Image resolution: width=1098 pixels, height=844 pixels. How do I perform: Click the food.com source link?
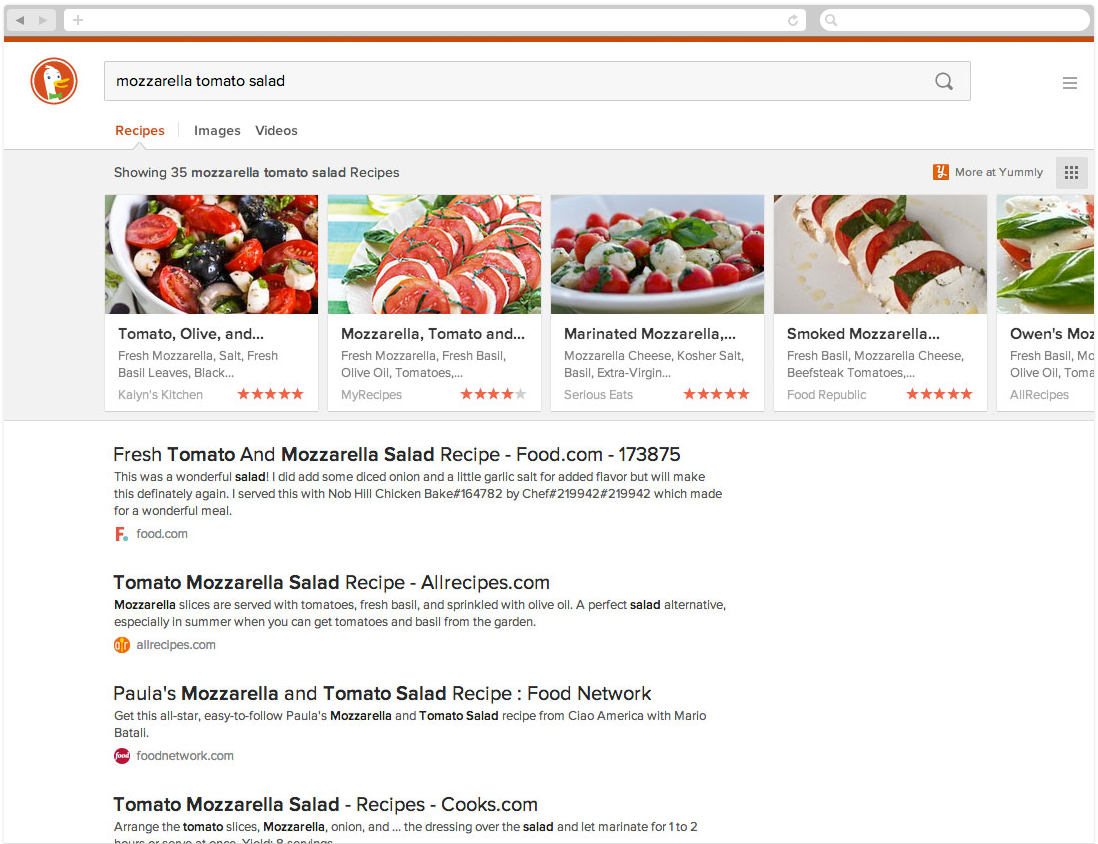click(x=162, y=534)
